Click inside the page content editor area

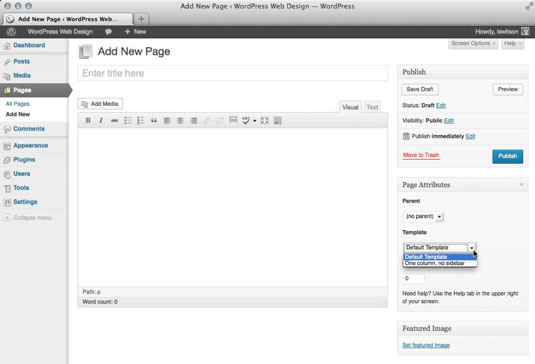pyautogui.click(x=233, y=207)
